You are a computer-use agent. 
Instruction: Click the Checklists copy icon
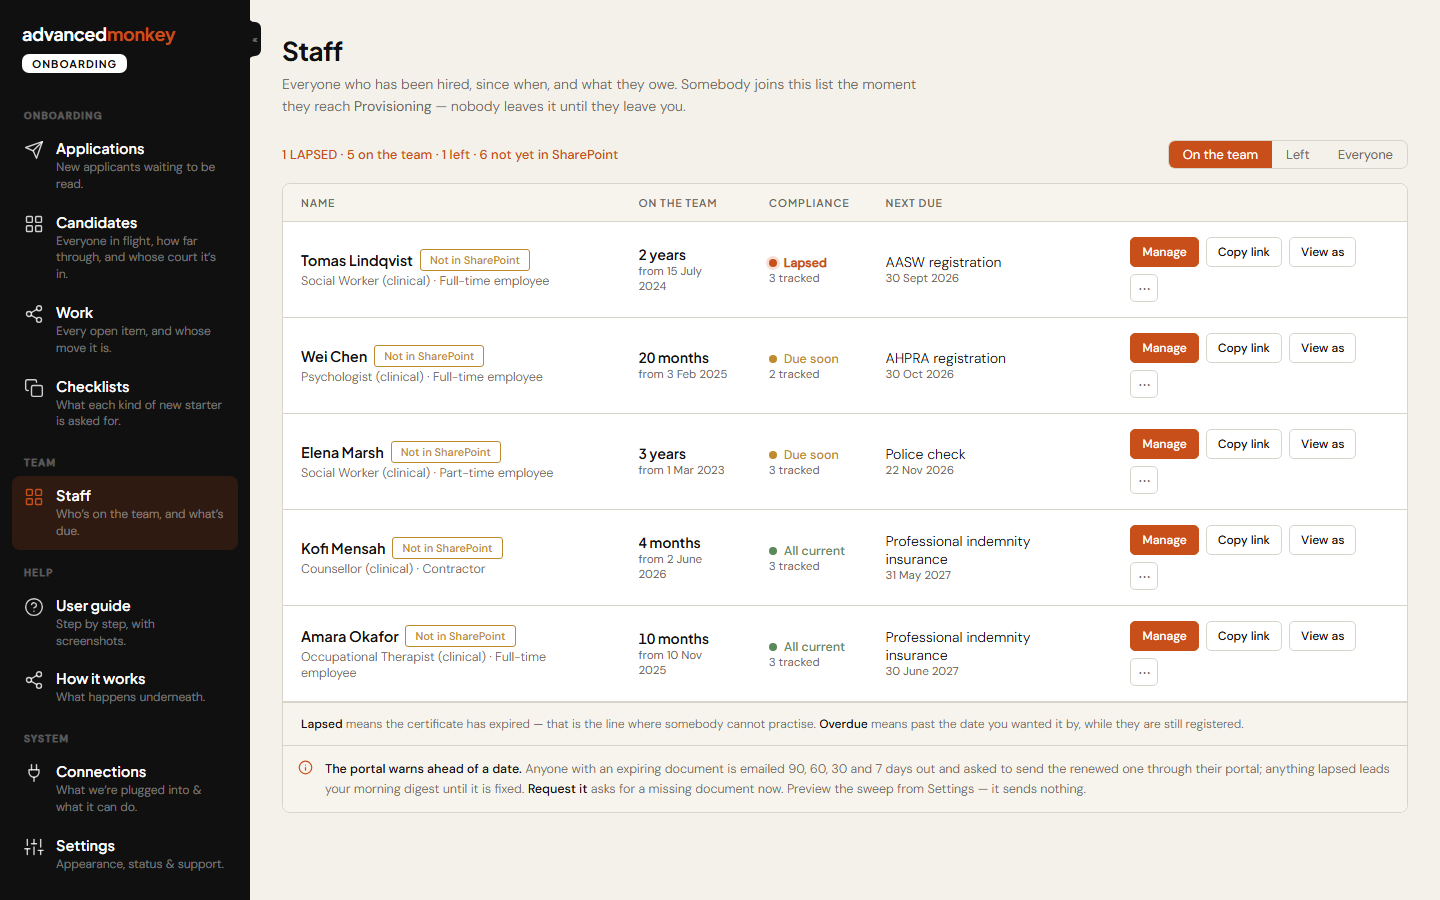[34, 387]
